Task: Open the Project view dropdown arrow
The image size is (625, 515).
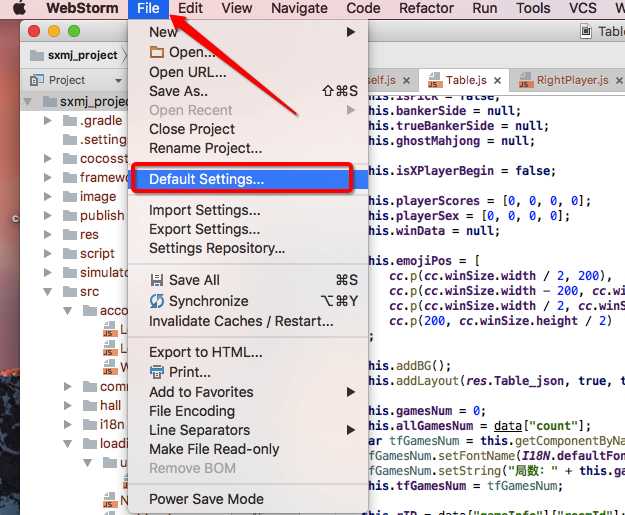Action: pyautogui.click(x=118, y=81)
